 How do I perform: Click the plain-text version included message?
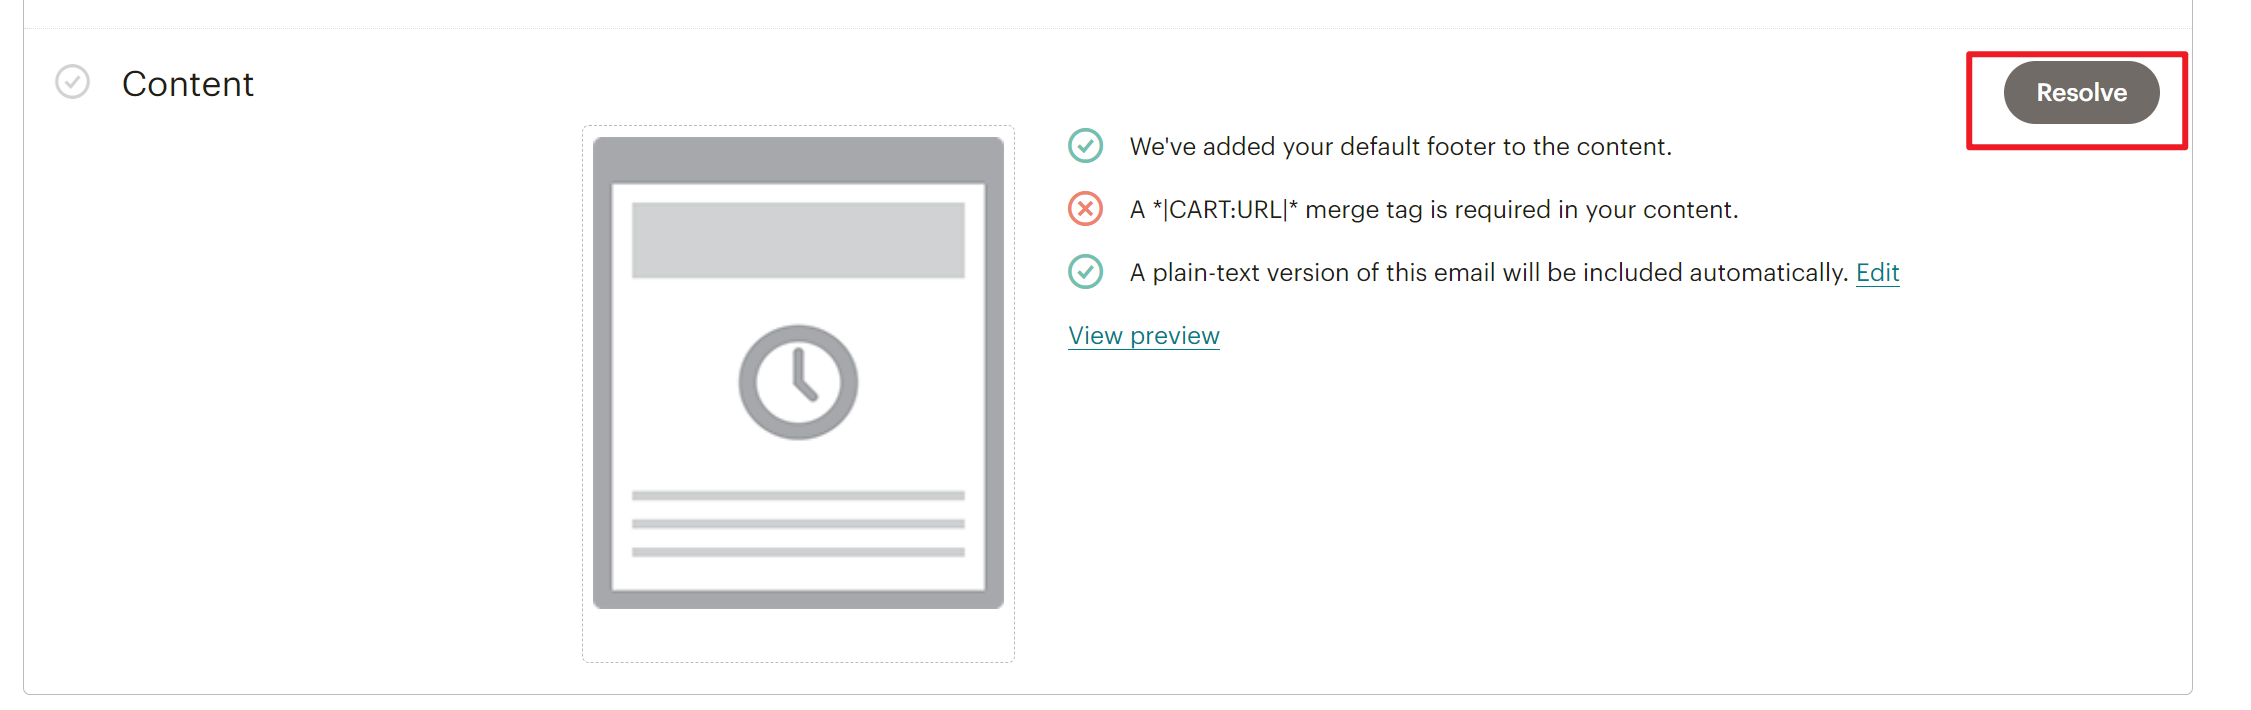pyautogui.click(x=1488, y=273)
